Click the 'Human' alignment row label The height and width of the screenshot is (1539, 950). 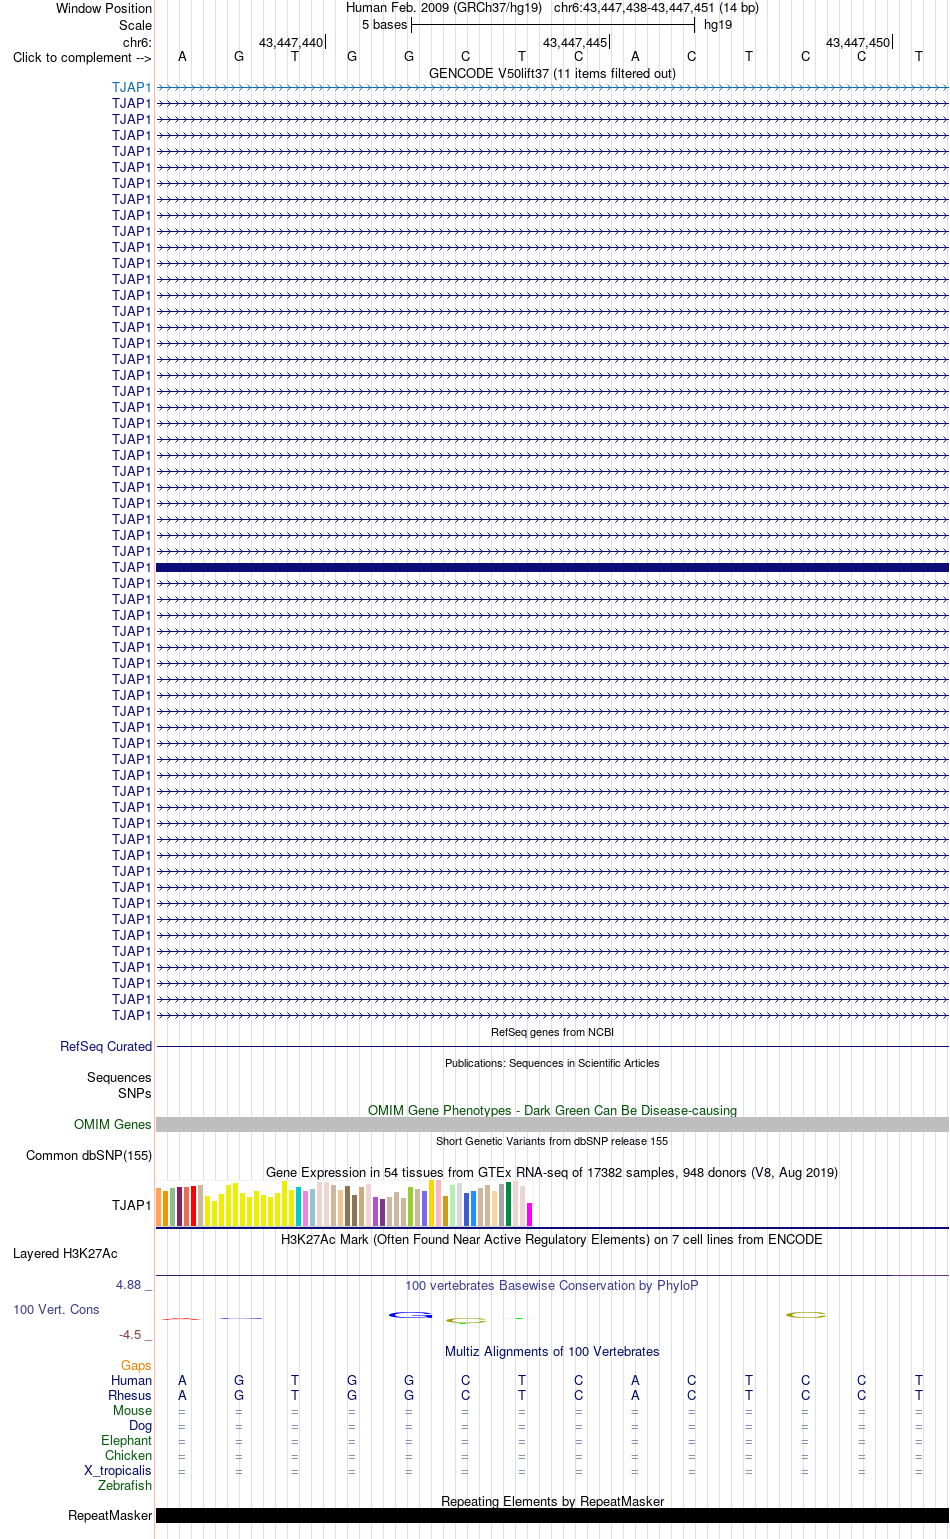tap(132, 1380)
